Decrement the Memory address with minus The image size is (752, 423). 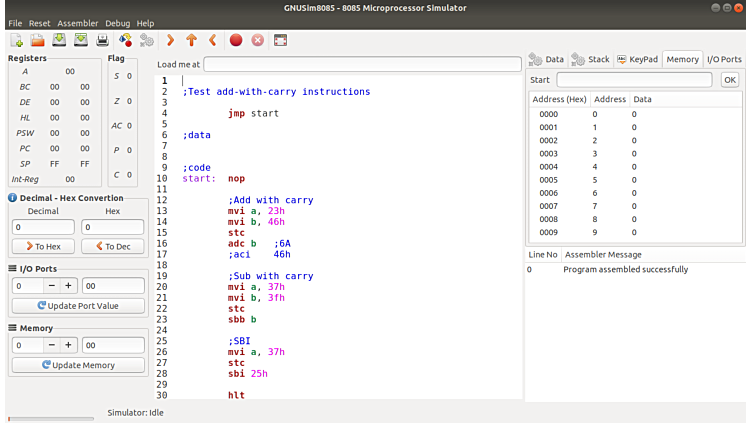click(52, 345)
